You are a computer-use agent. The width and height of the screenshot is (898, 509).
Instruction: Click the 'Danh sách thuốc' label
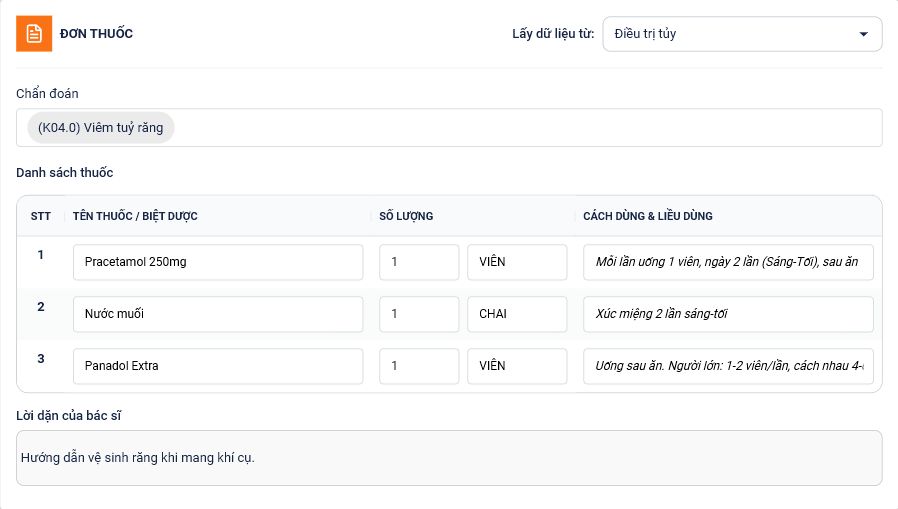(65, 173)
